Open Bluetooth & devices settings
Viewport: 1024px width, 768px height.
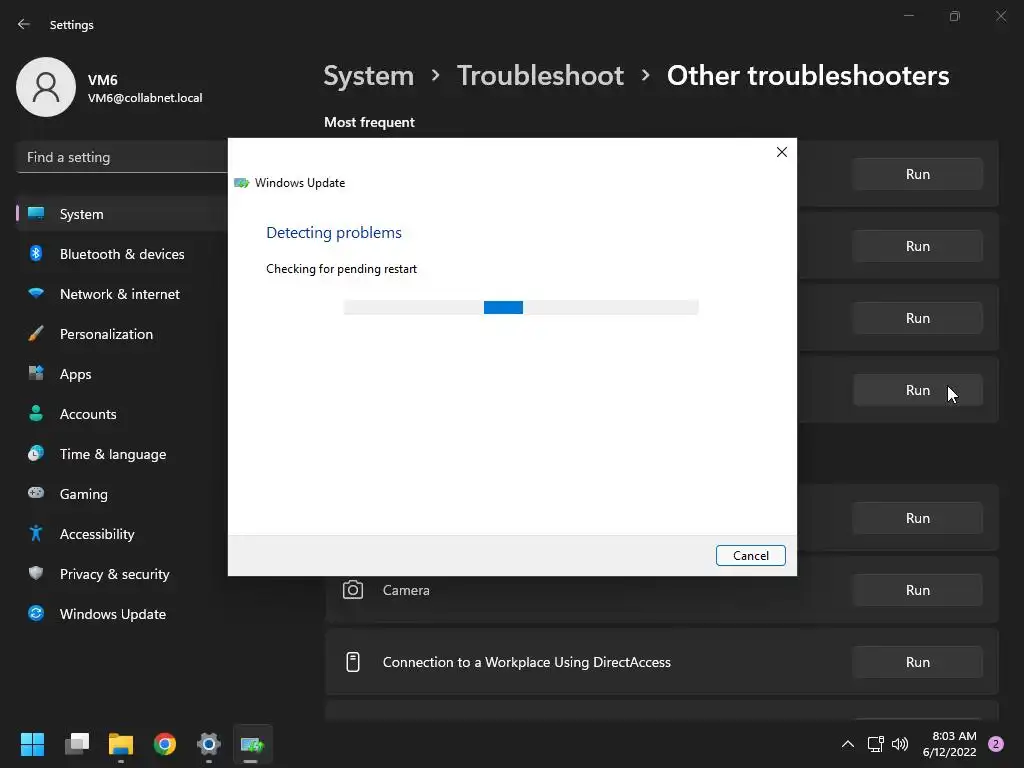122,254
